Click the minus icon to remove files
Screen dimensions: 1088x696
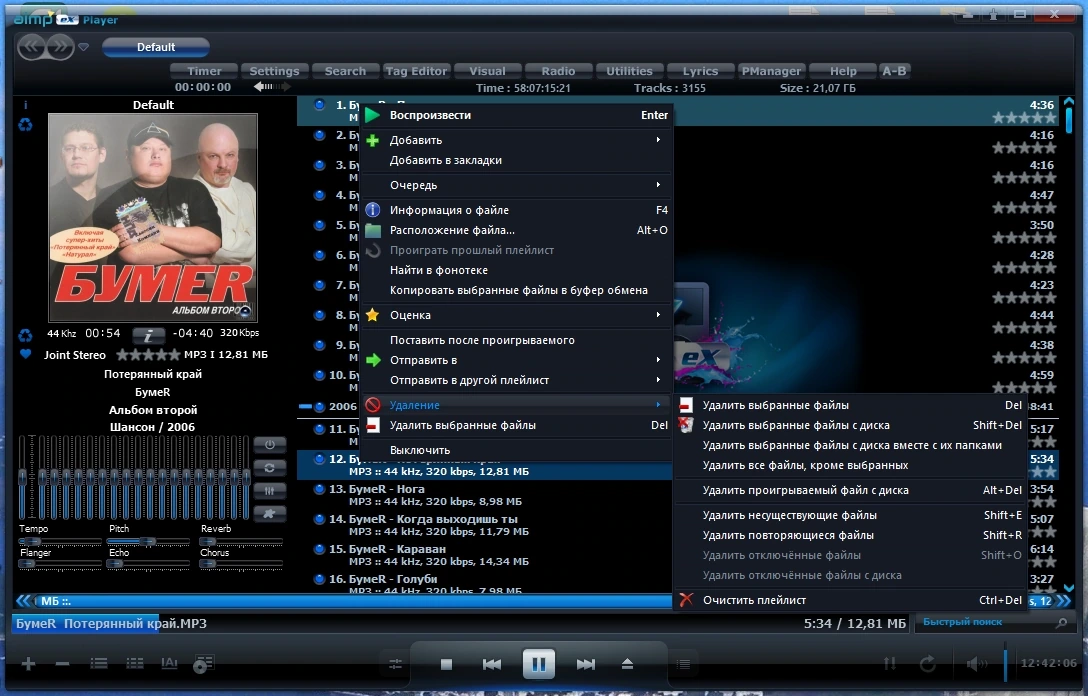[x=62, y=664]
